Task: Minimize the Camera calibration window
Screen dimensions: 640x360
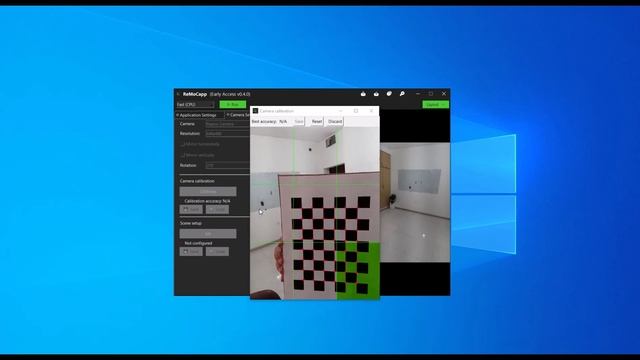Action: [340, 111]
